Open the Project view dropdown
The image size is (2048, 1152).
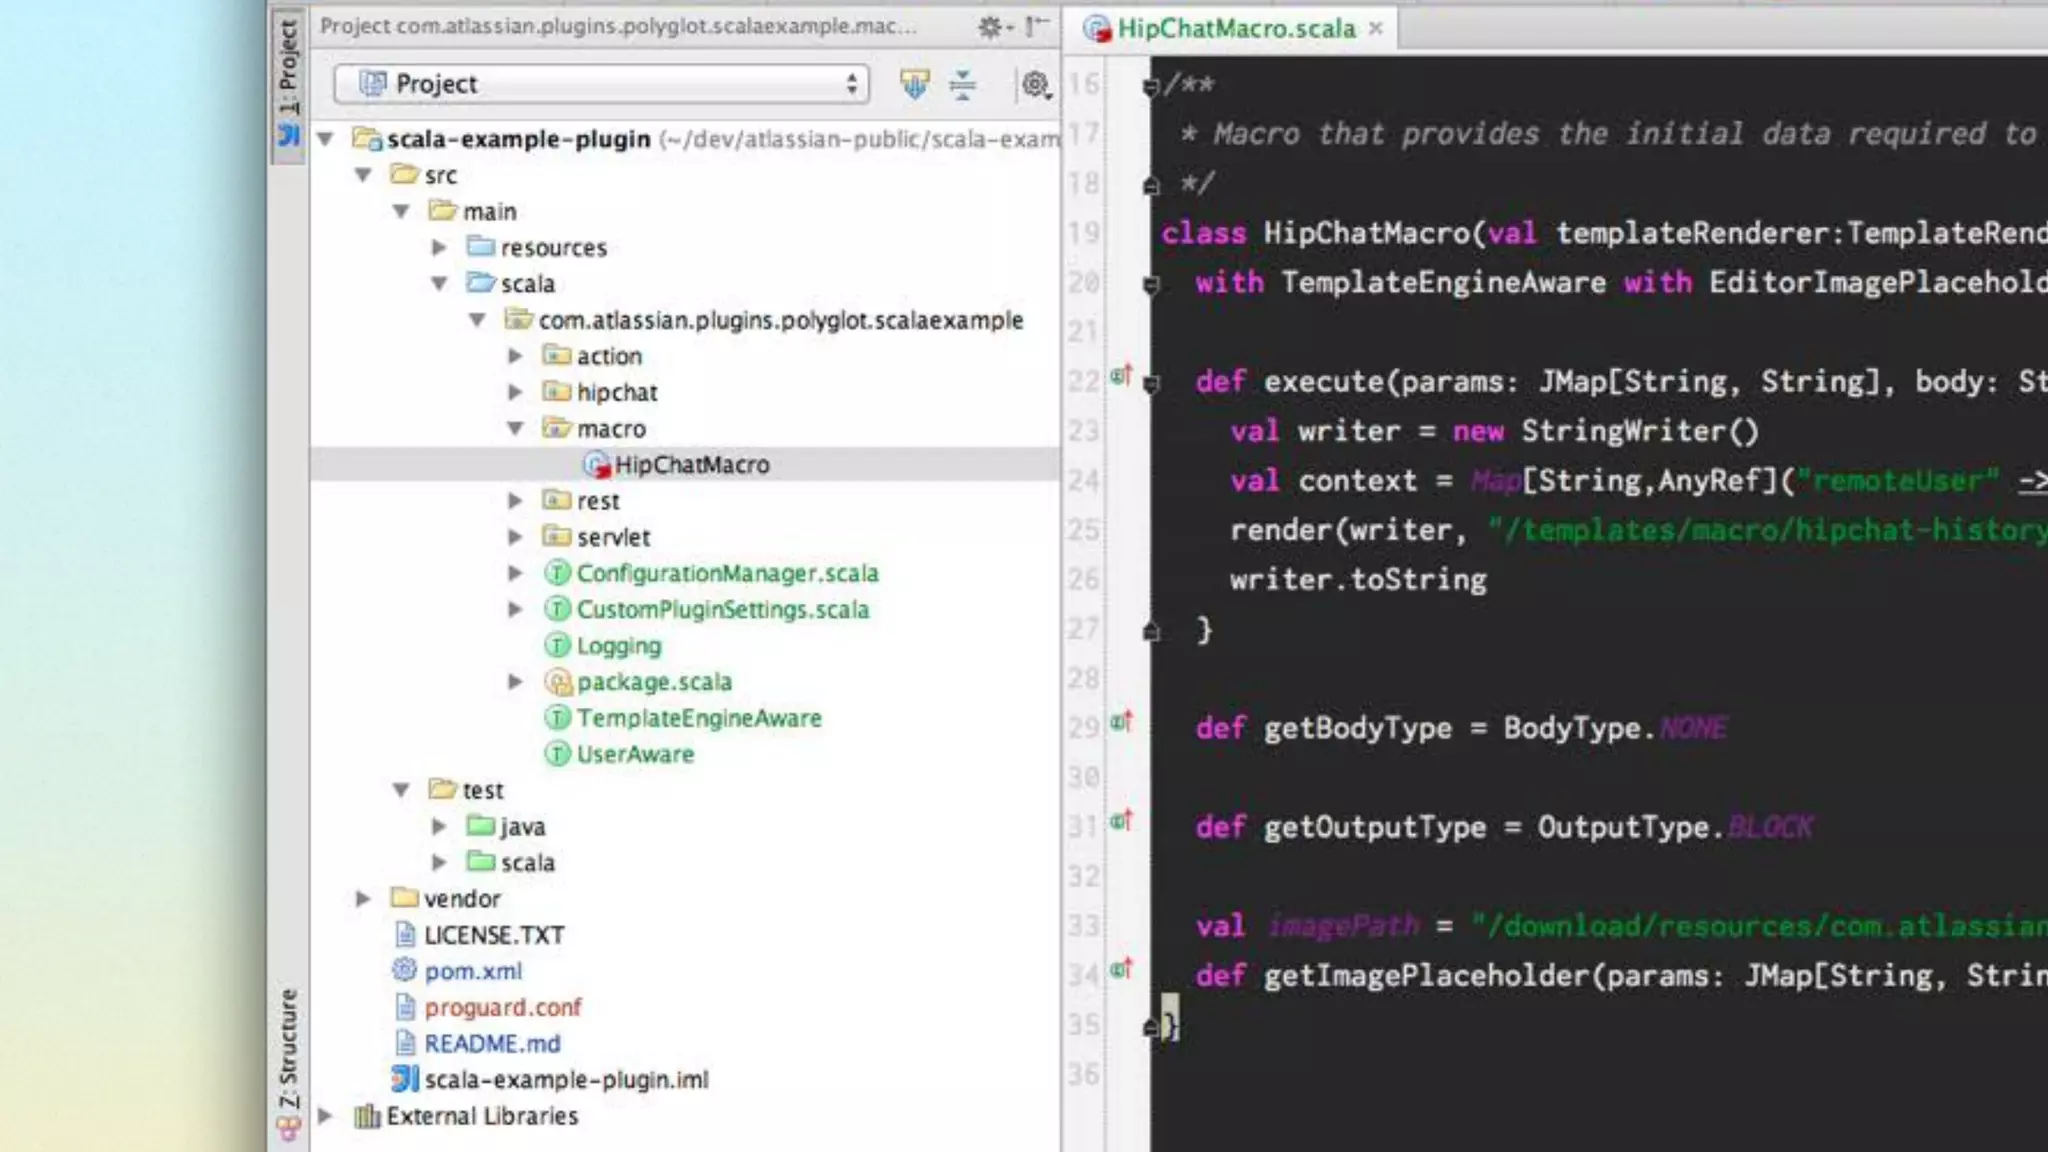click(601, 85)
